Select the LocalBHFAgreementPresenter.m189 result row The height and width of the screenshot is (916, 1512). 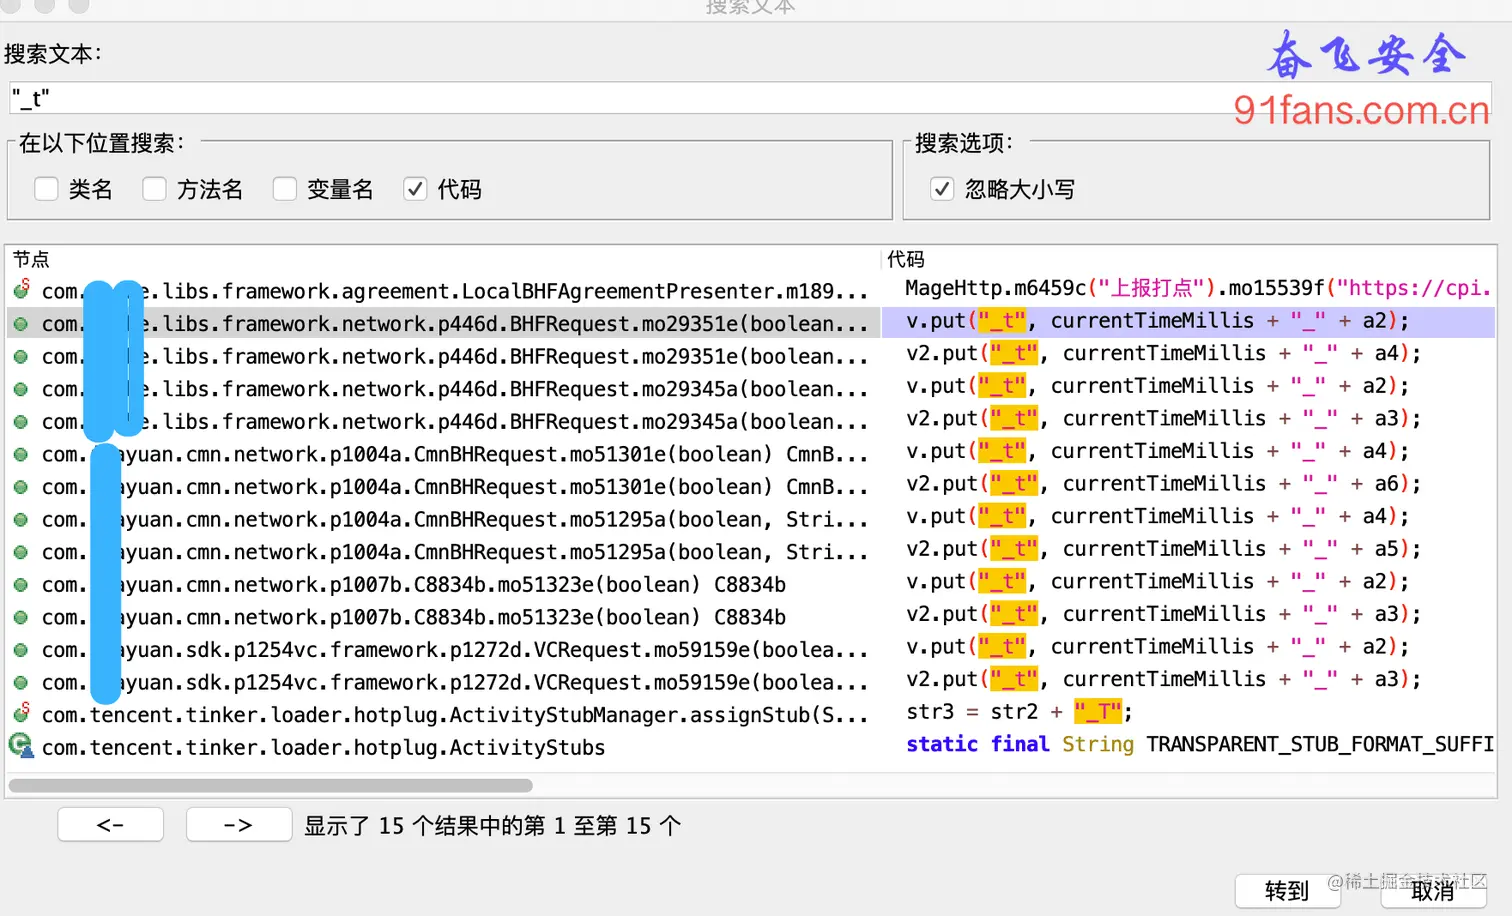point(443,291)
